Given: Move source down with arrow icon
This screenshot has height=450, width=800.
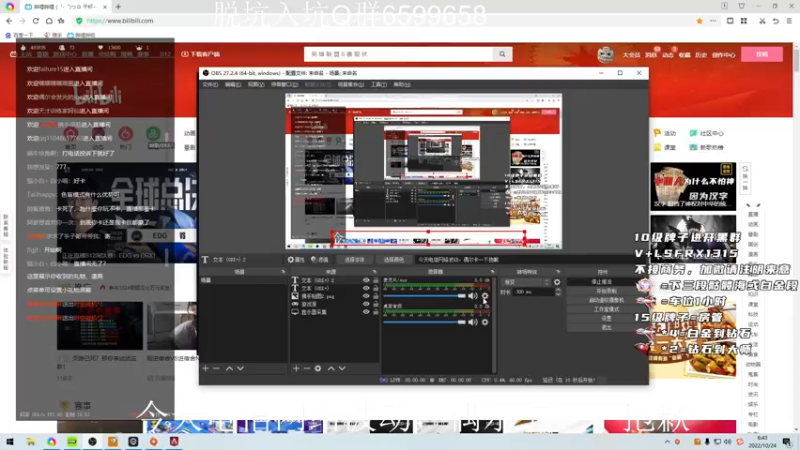Looking at the screenshot, I should (x=342, y=368).
